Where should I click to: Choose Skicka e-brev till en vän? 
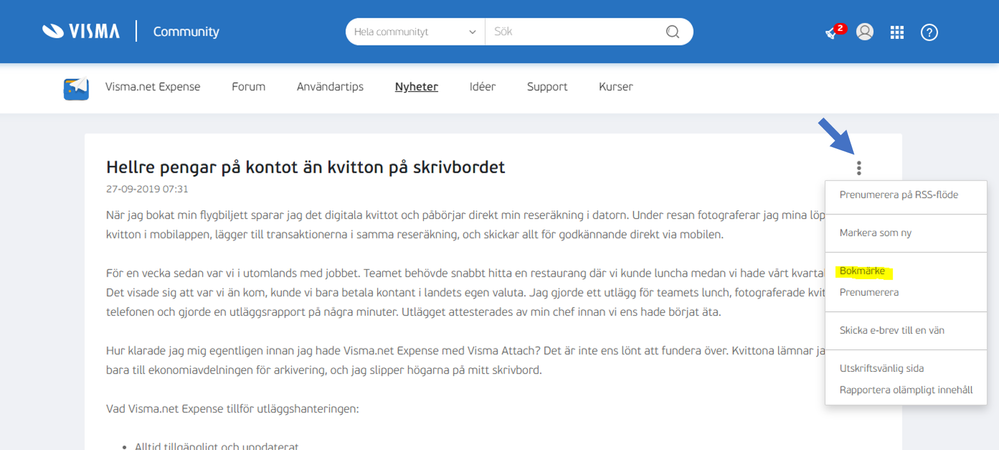point(892,330)
